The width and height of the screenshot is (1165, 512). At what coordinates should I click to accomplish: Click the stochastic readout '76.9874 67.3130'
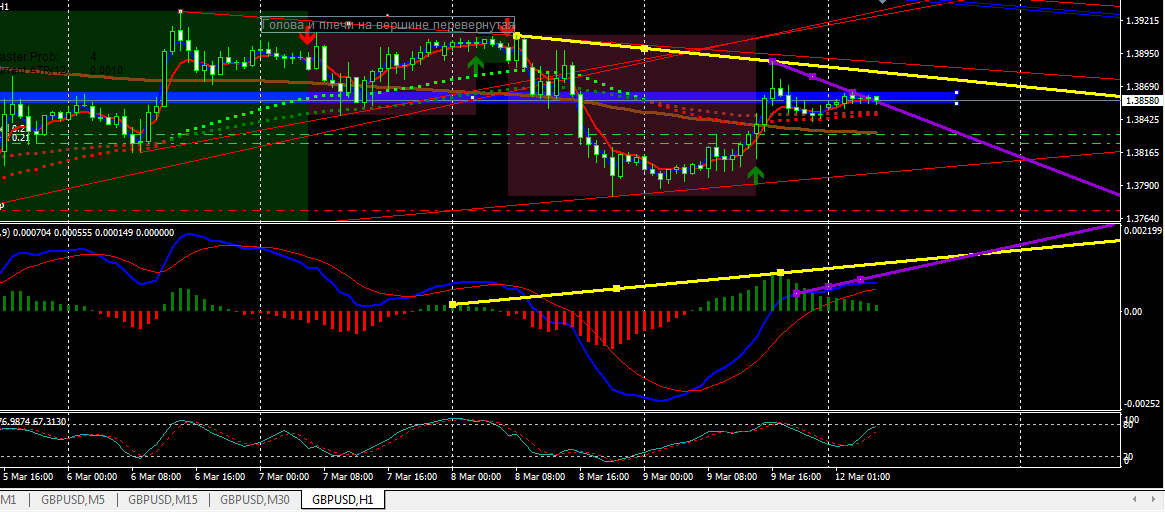(33, 421)
